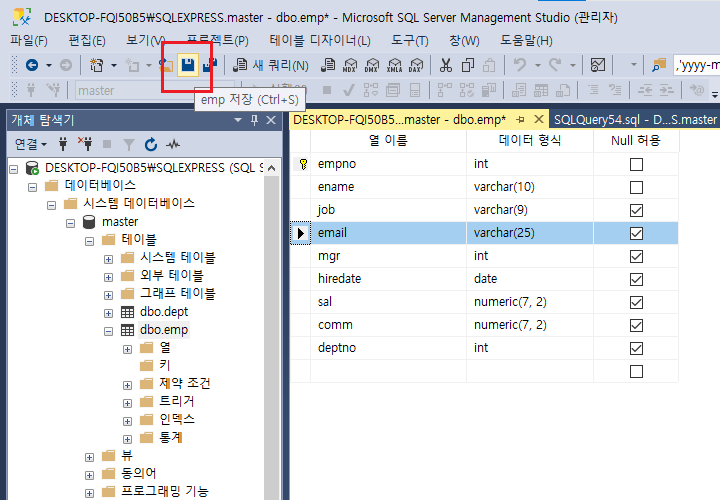Click the master database combo box
The height and width of the screenshot is (500, 720).
[x=154, y=90]
